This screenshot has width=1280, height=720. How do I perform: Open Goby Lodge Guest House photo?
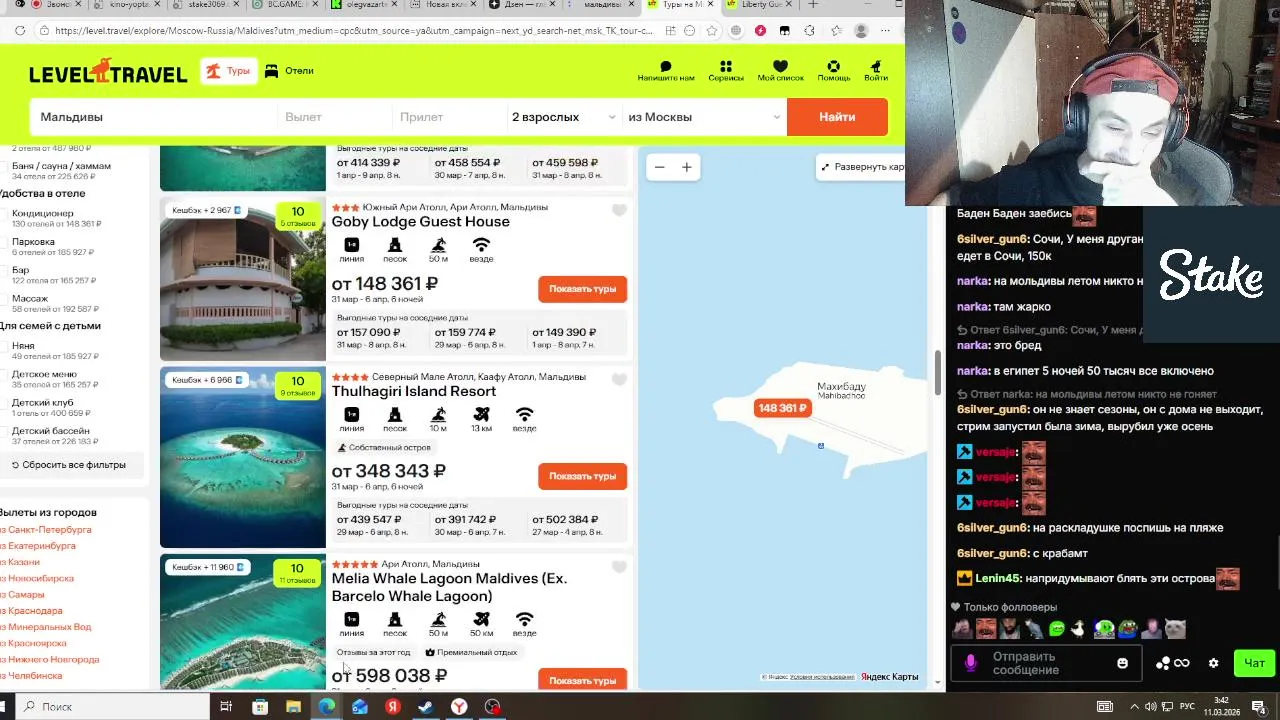coord(243,279)
